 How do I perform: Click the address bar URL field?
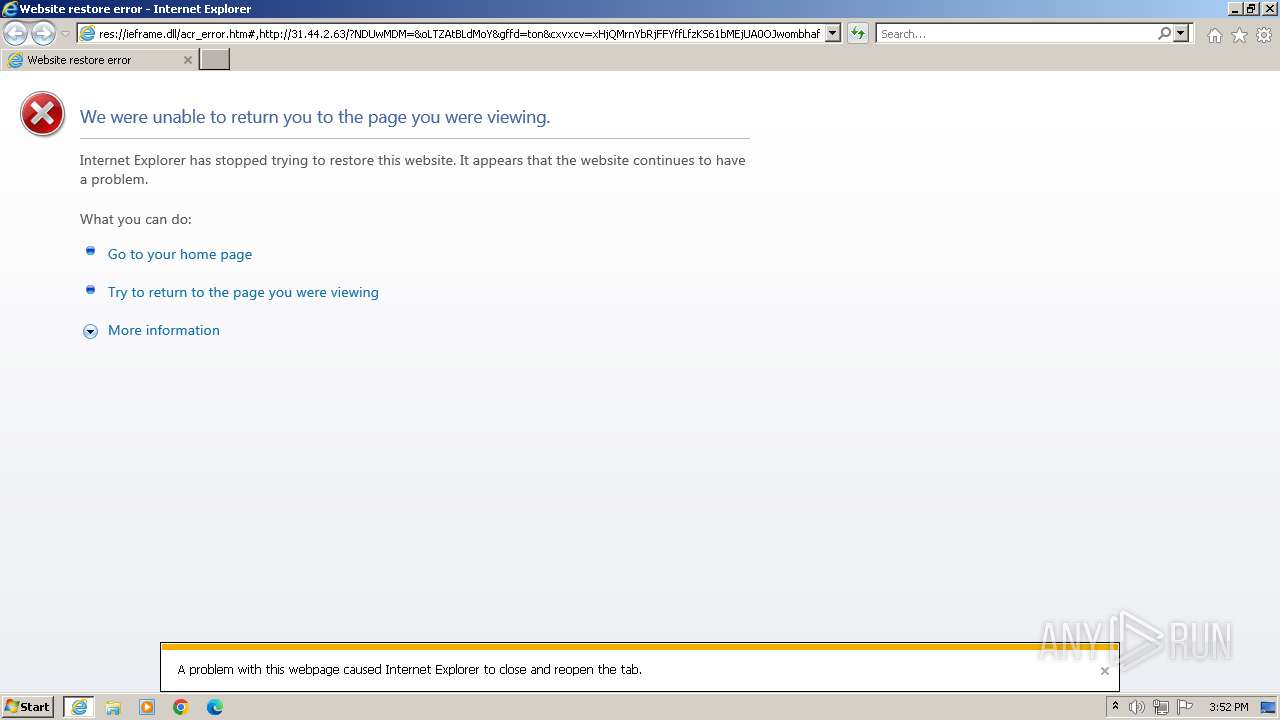click(459, 34)
